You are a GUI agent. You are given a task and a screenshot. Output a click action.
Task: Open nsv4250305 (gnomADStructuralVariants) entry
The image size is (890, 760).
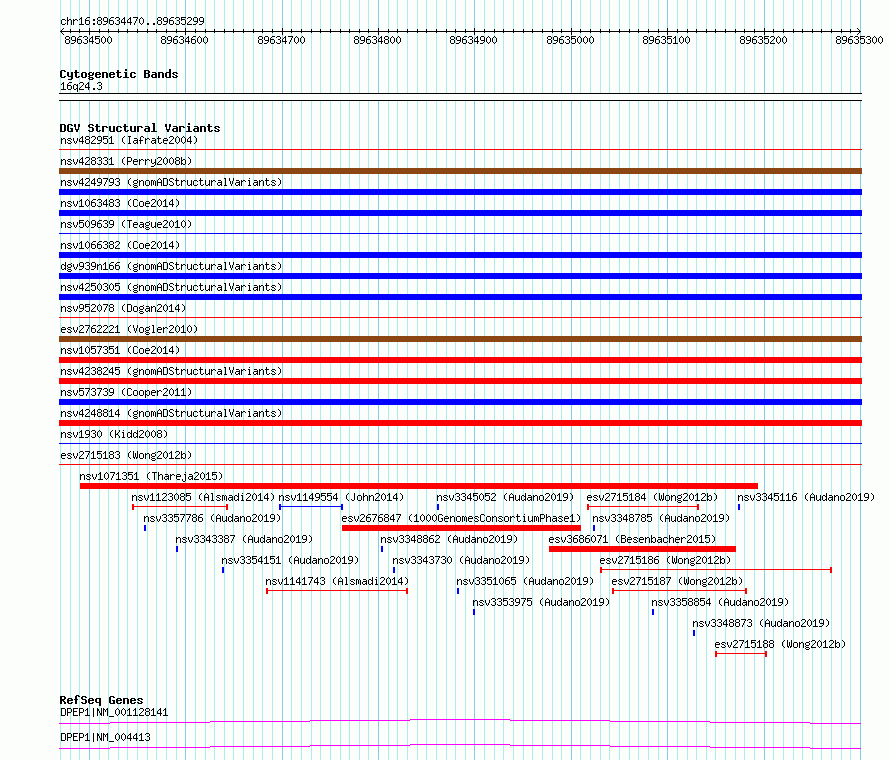(171, 287)
